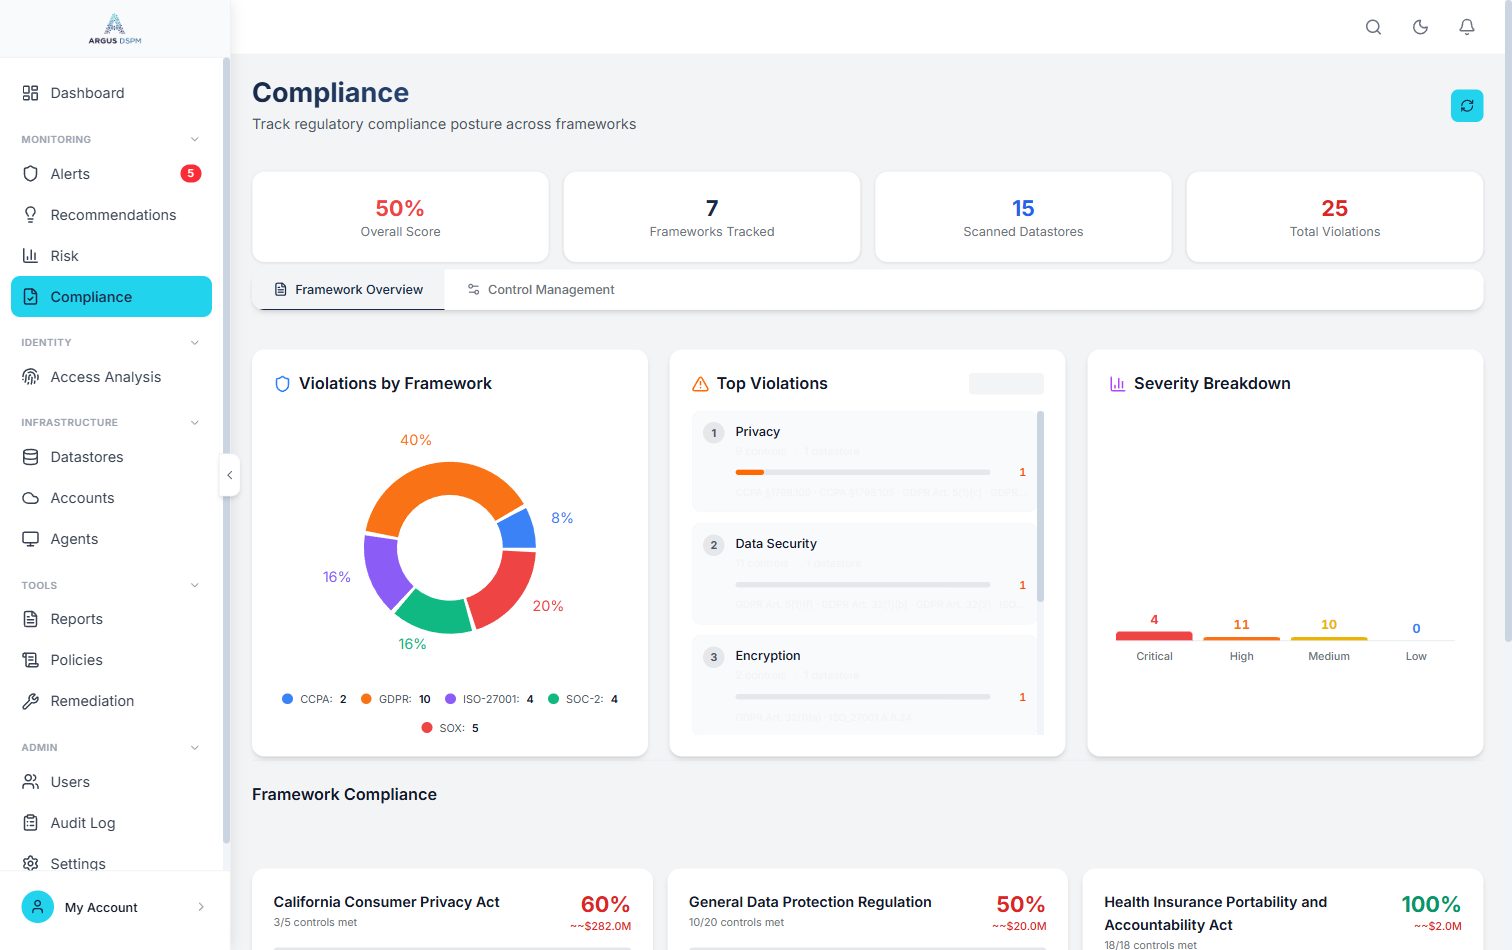1512x950 pixels.
Task: Open Access Analysis page
Action: (x=111, y=377)
